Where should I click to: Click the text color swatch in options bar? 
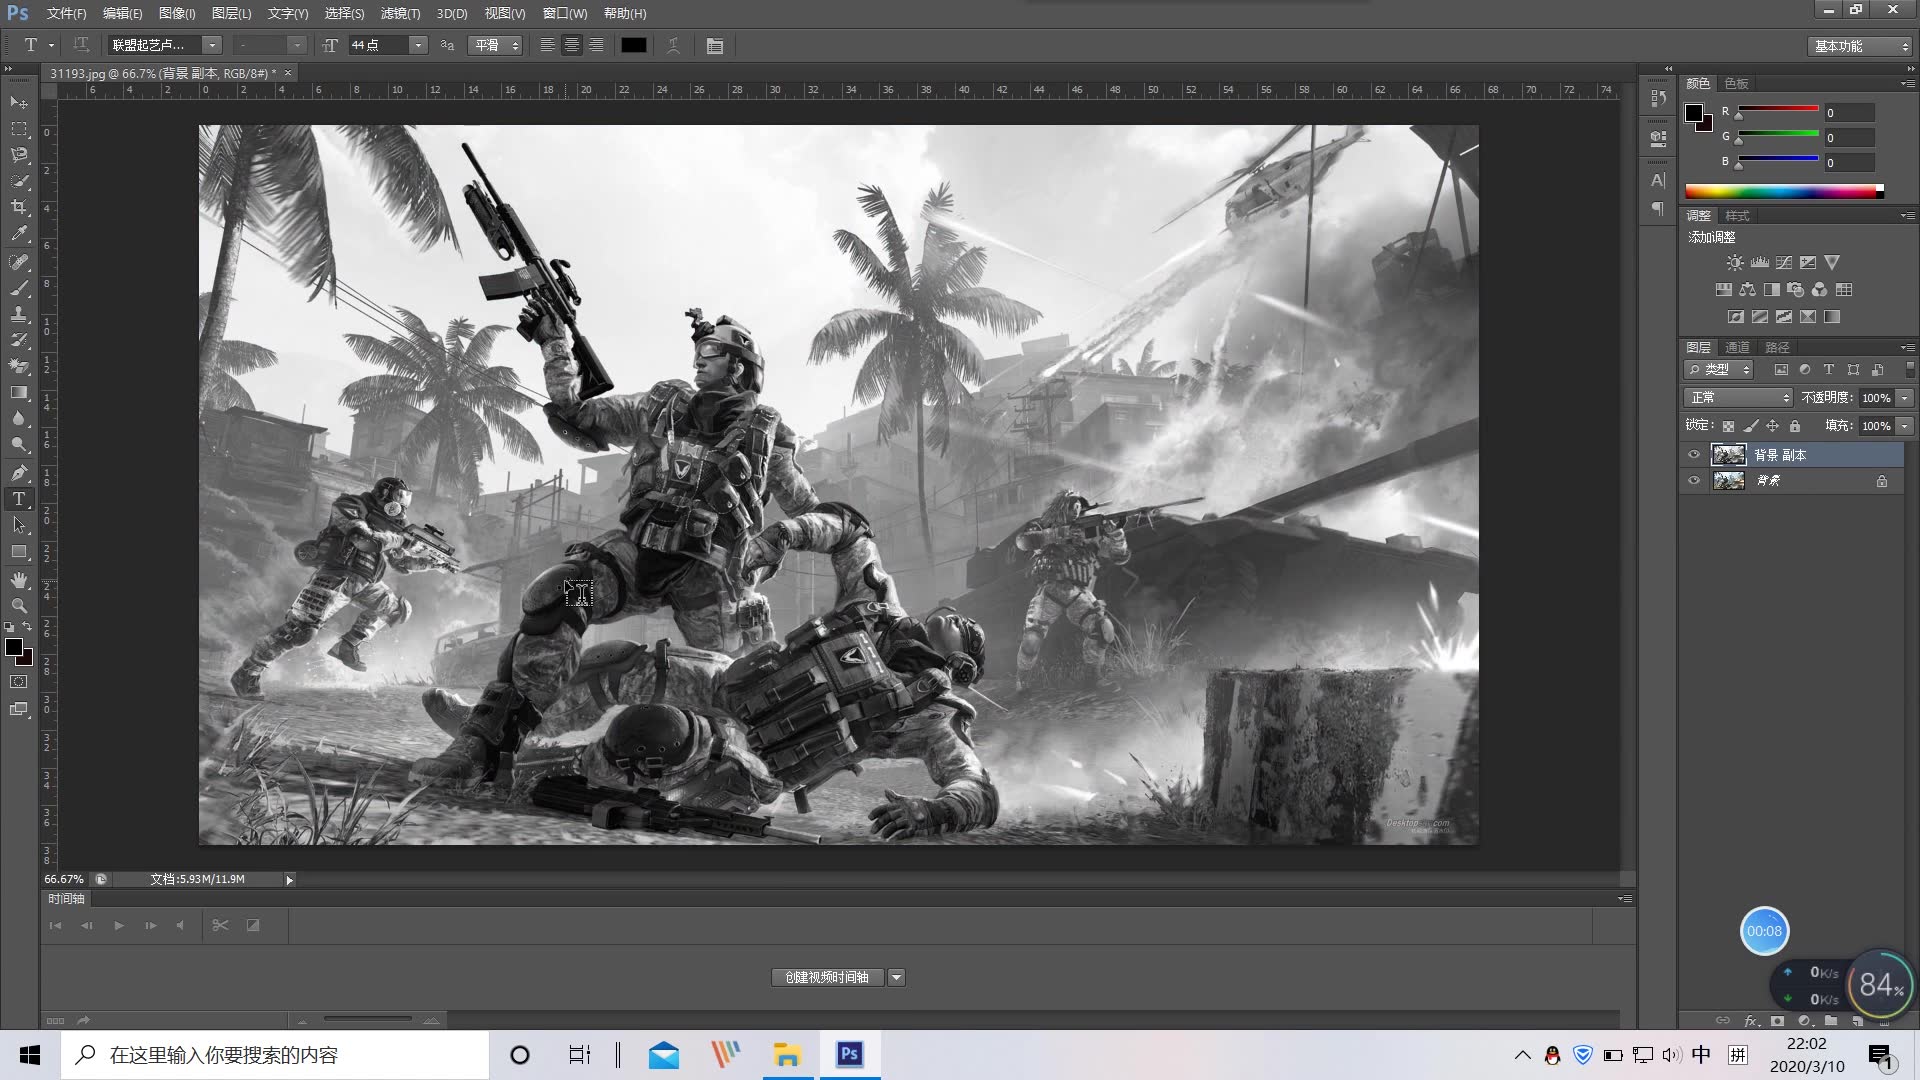pos(633,46)
